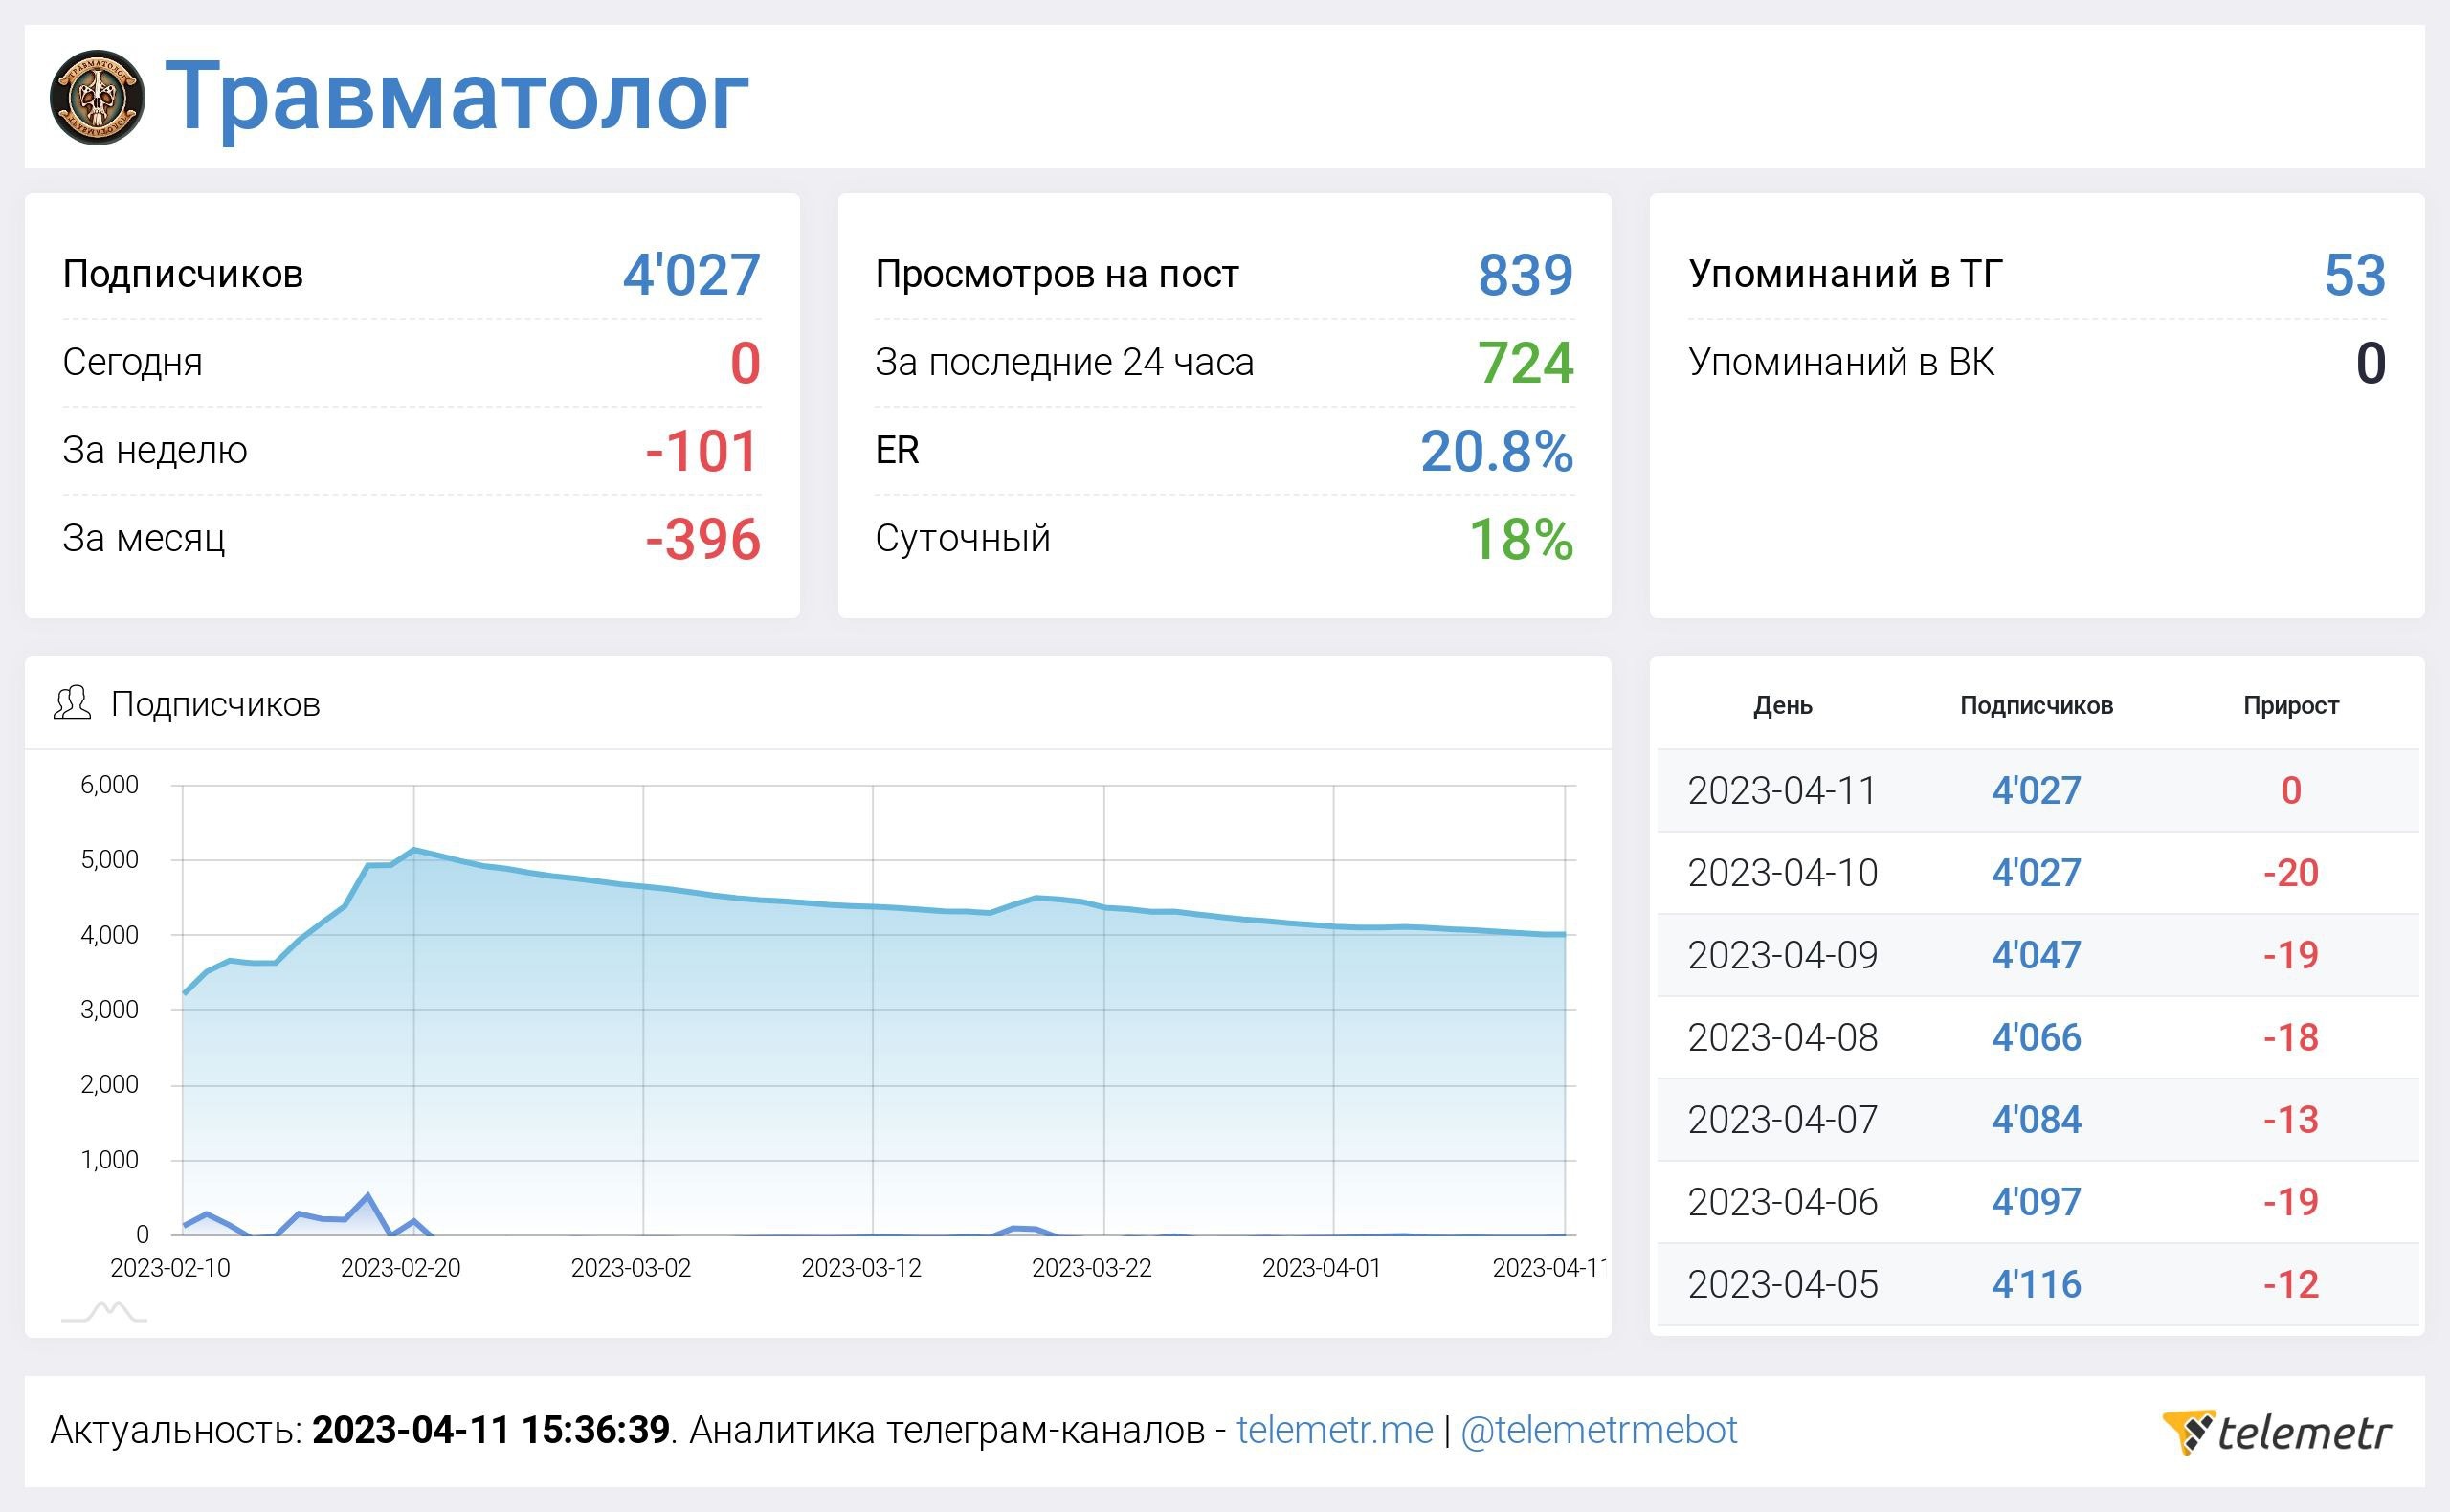
Task: Click the За месяц value -396
Action: [702, 539]
